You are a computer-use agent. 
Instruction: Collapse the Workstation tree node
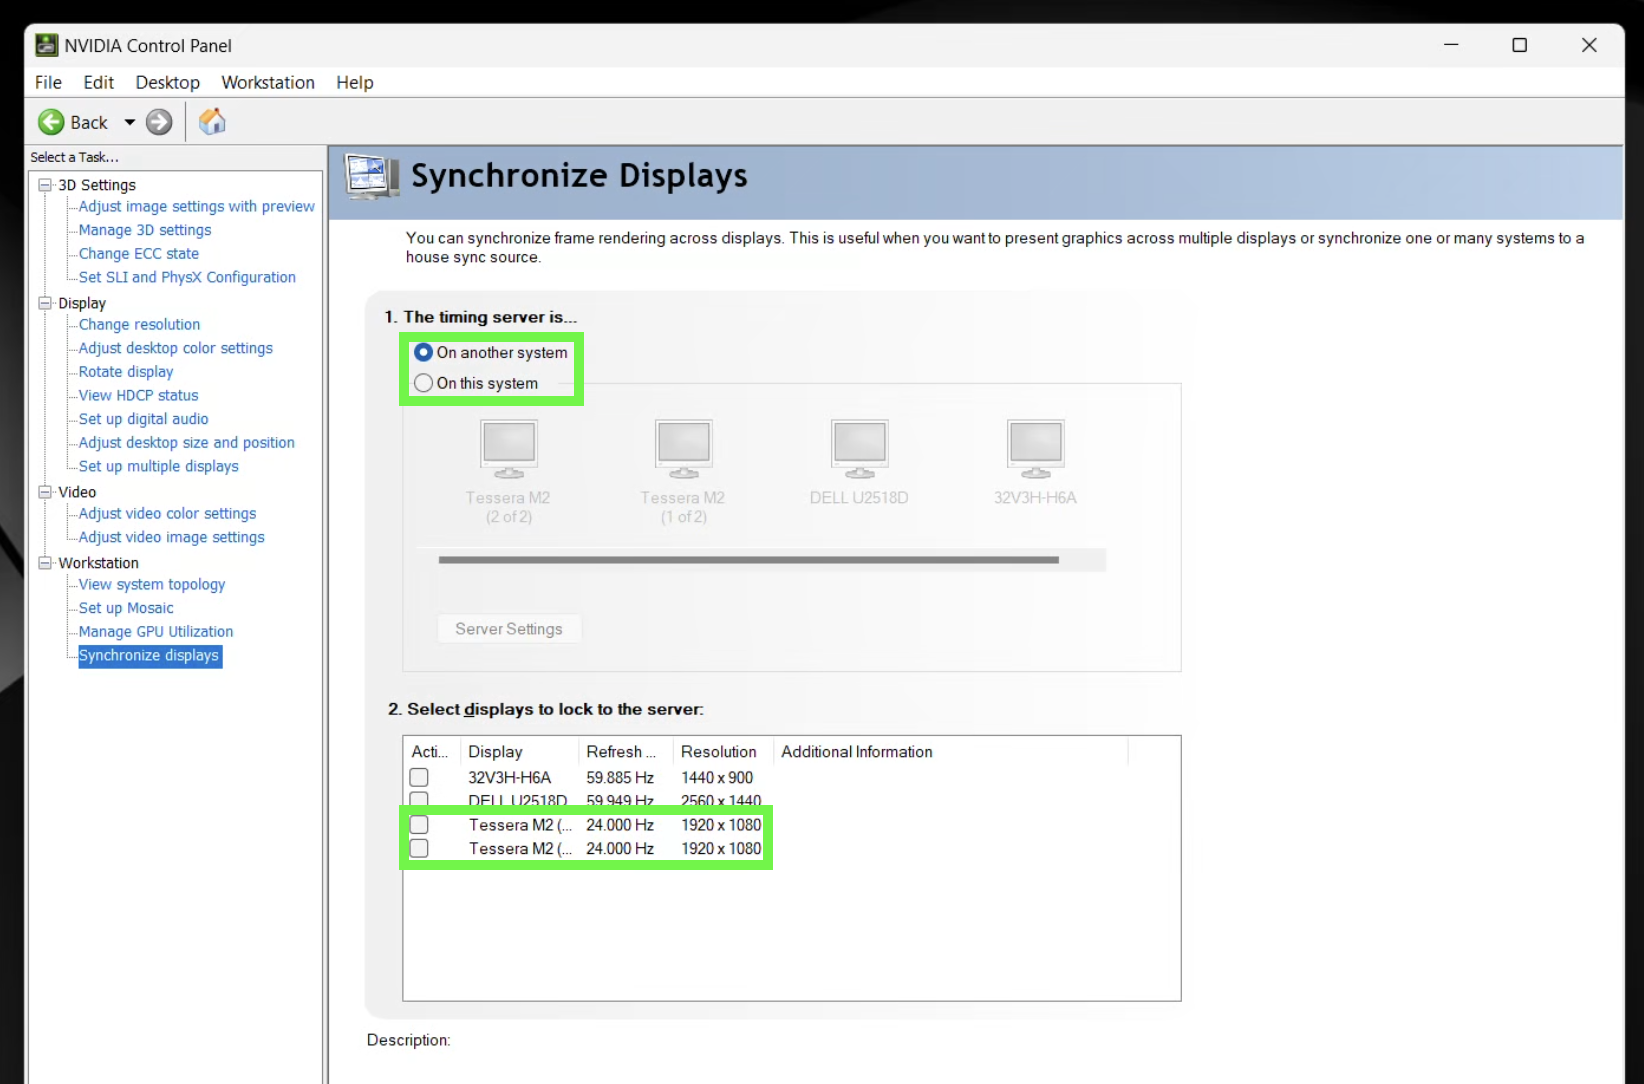[45, 563]
